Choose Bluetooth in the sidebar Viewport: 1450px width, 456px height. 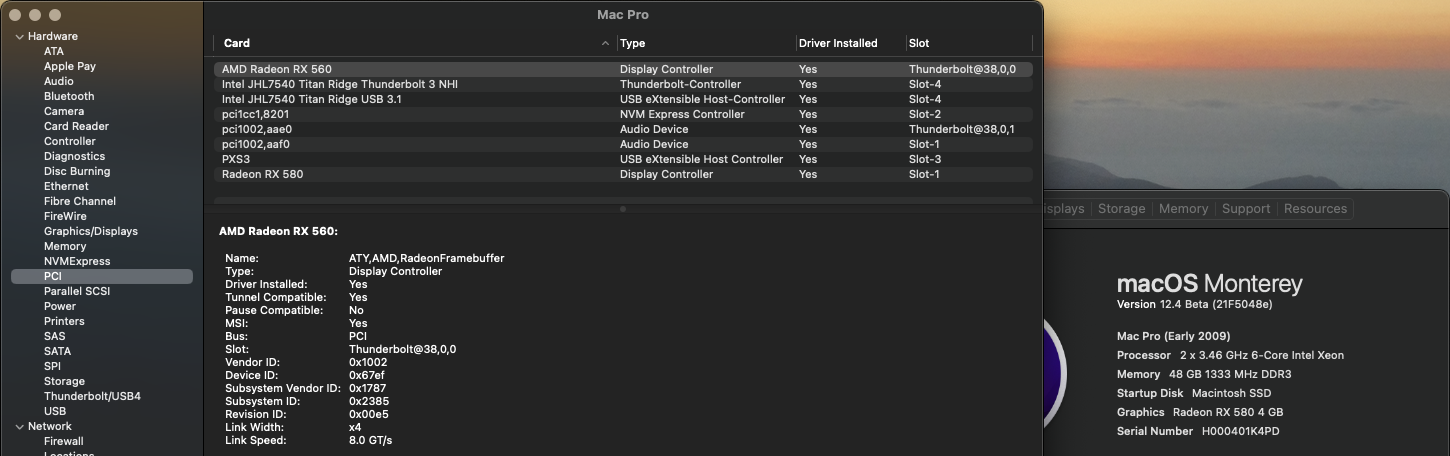(x=69, y=96)
